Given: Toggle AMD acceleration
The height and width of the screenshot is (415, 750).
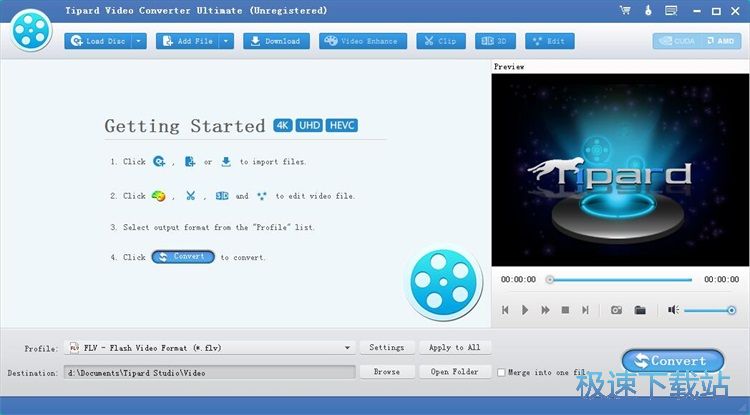Looking at the screenshot, I should (x=720, y=41).
